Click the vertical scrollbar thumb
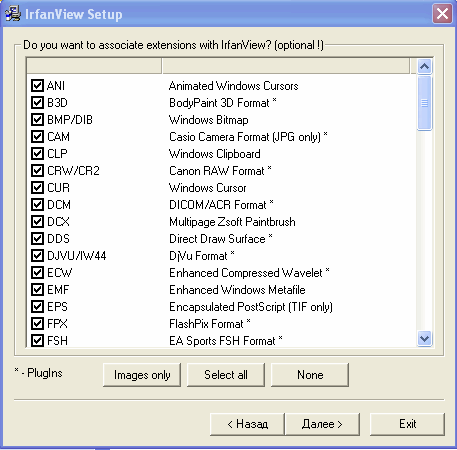 coord(424,103)
